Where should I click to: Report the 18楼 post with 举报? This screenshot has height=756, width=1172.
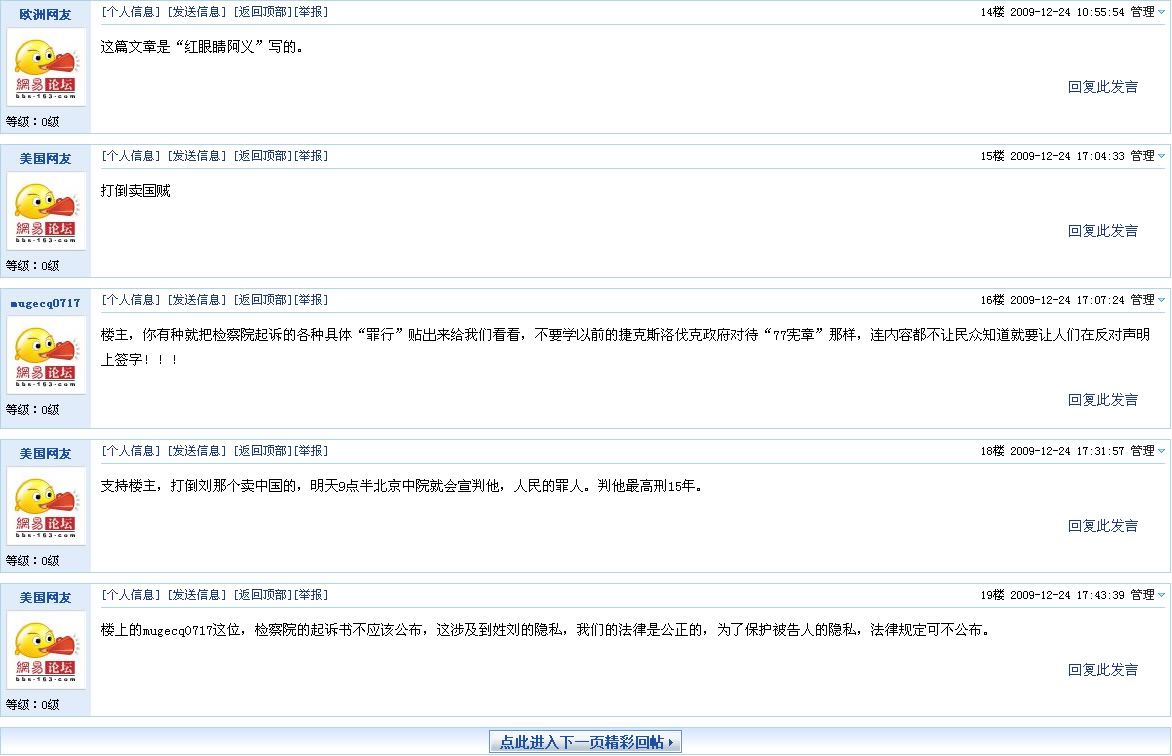pyautogui.click(x=311, y=451)
